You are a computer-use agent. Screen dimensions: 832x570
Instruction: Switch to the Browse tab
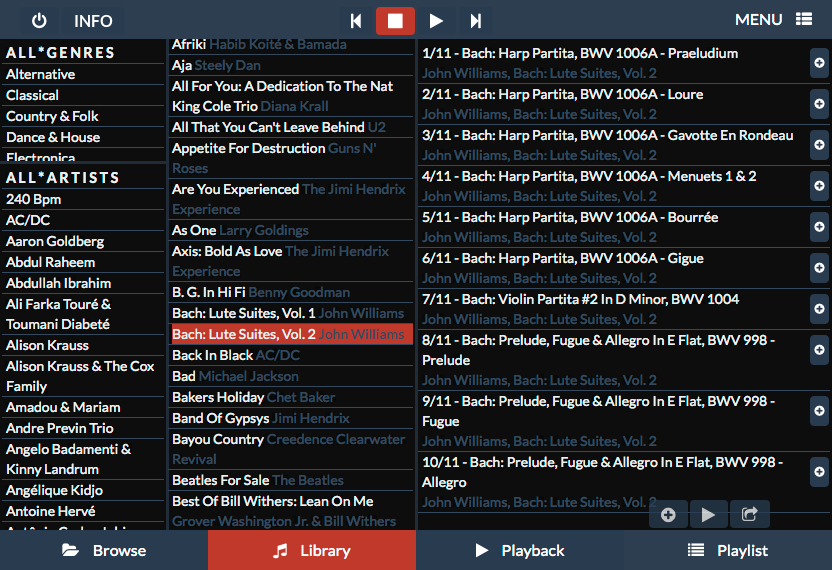click(x=104, y=550)
